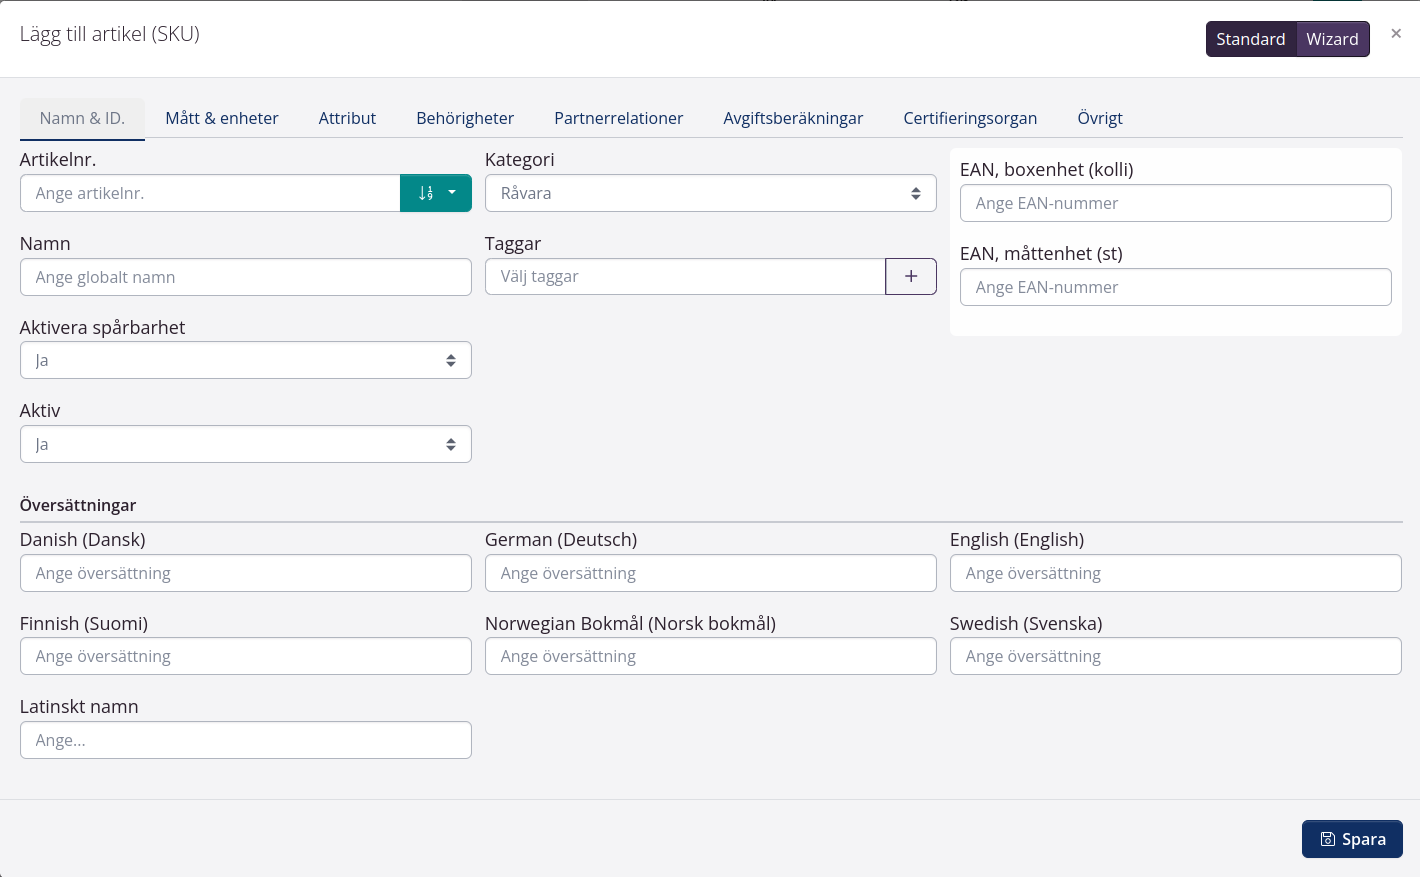Select Standard mode toggle
1420x877 pixels.
click(x=1250, y=39)
